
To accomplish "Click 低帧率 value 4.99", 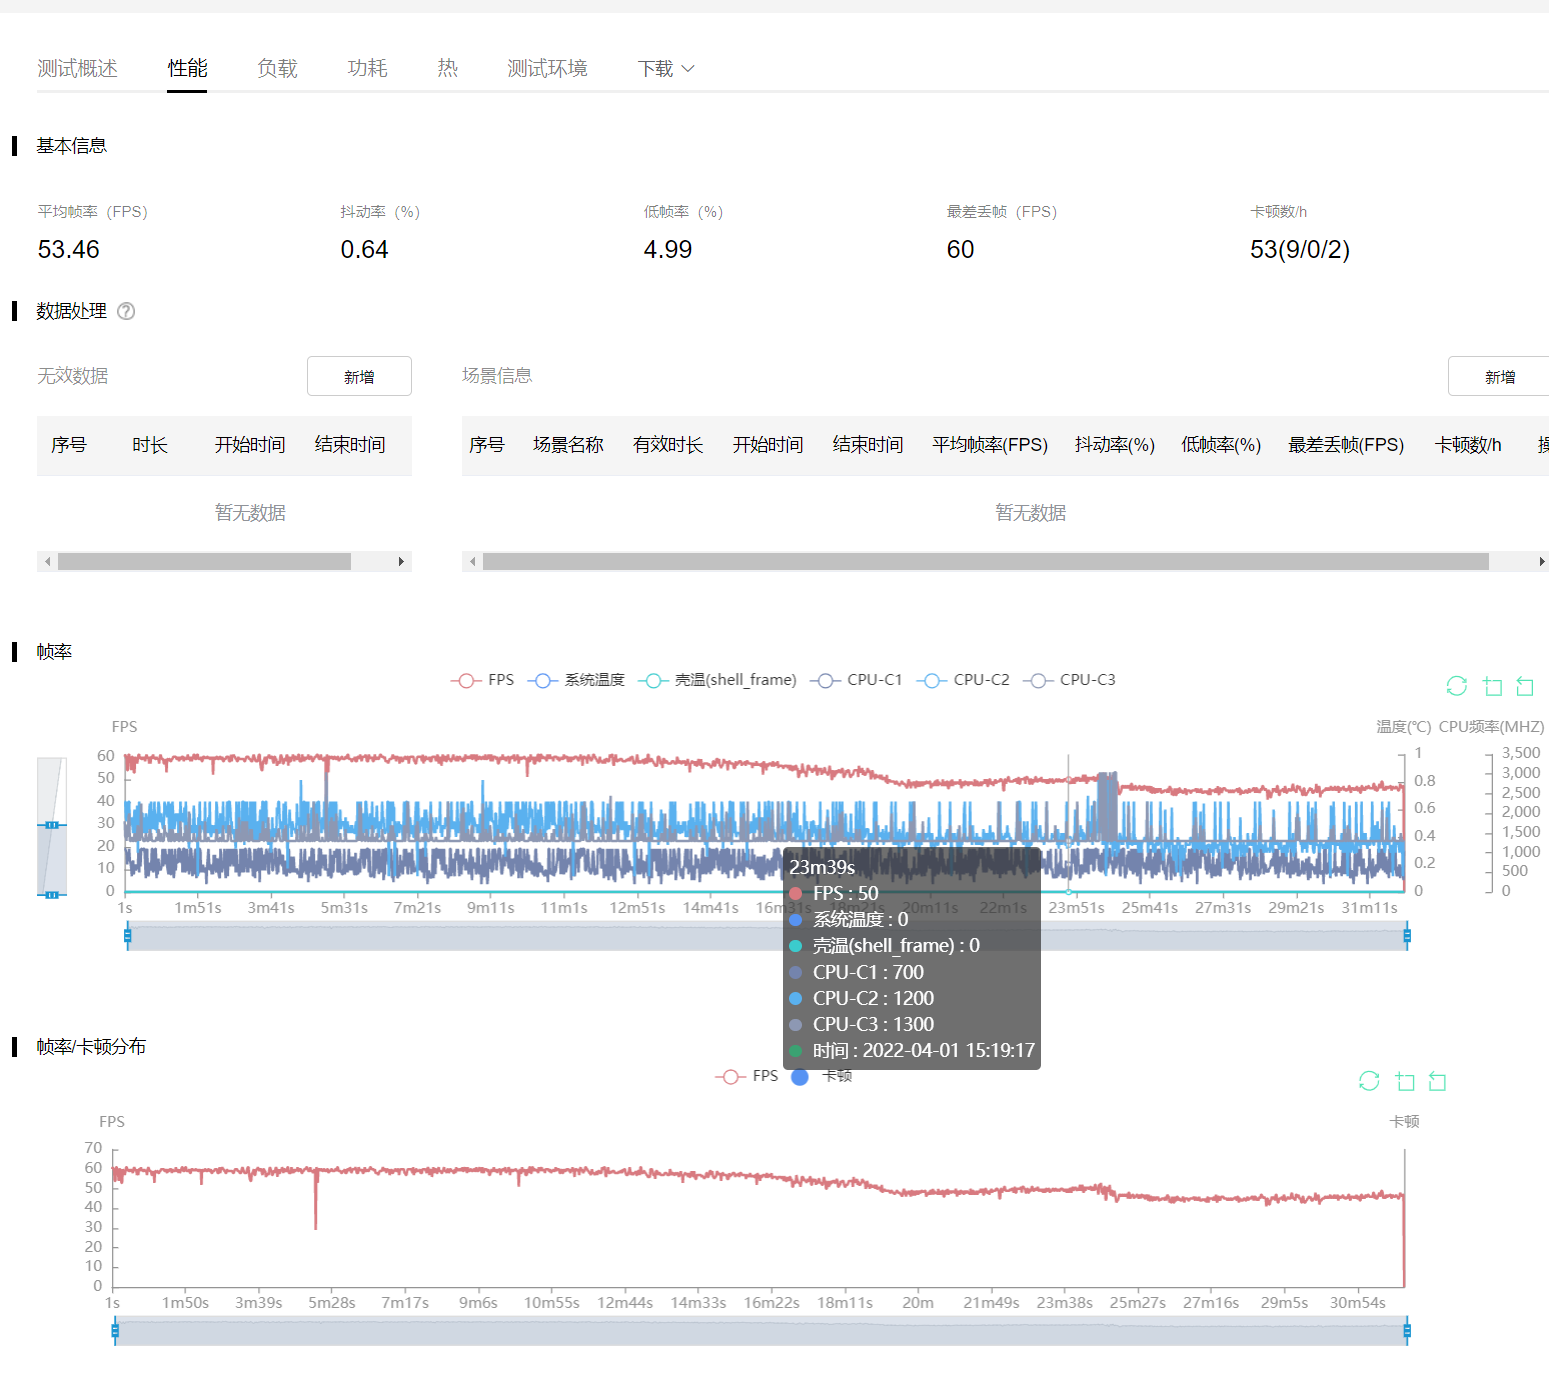I will [667, 250].
